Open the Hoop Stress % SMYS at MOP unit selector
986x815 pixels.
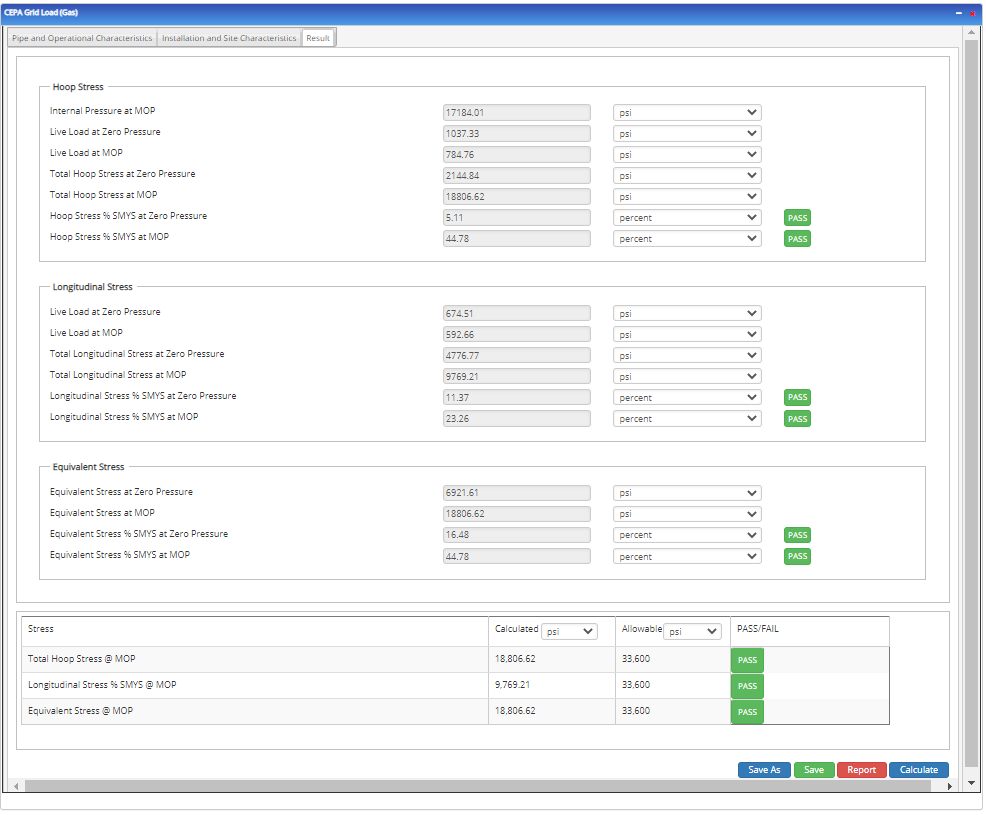686,238
